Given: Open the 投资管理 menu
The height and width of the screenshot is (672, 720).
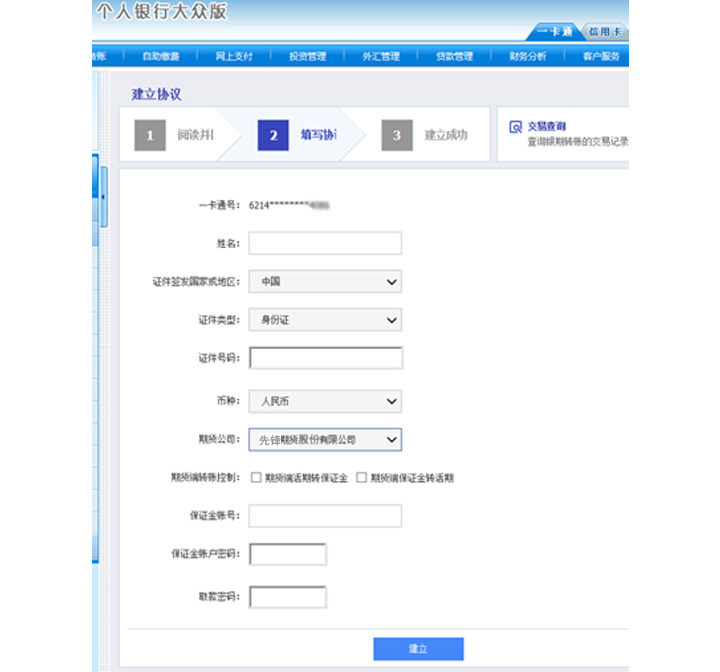Looking at the screenshot, I should click(307, 56).
